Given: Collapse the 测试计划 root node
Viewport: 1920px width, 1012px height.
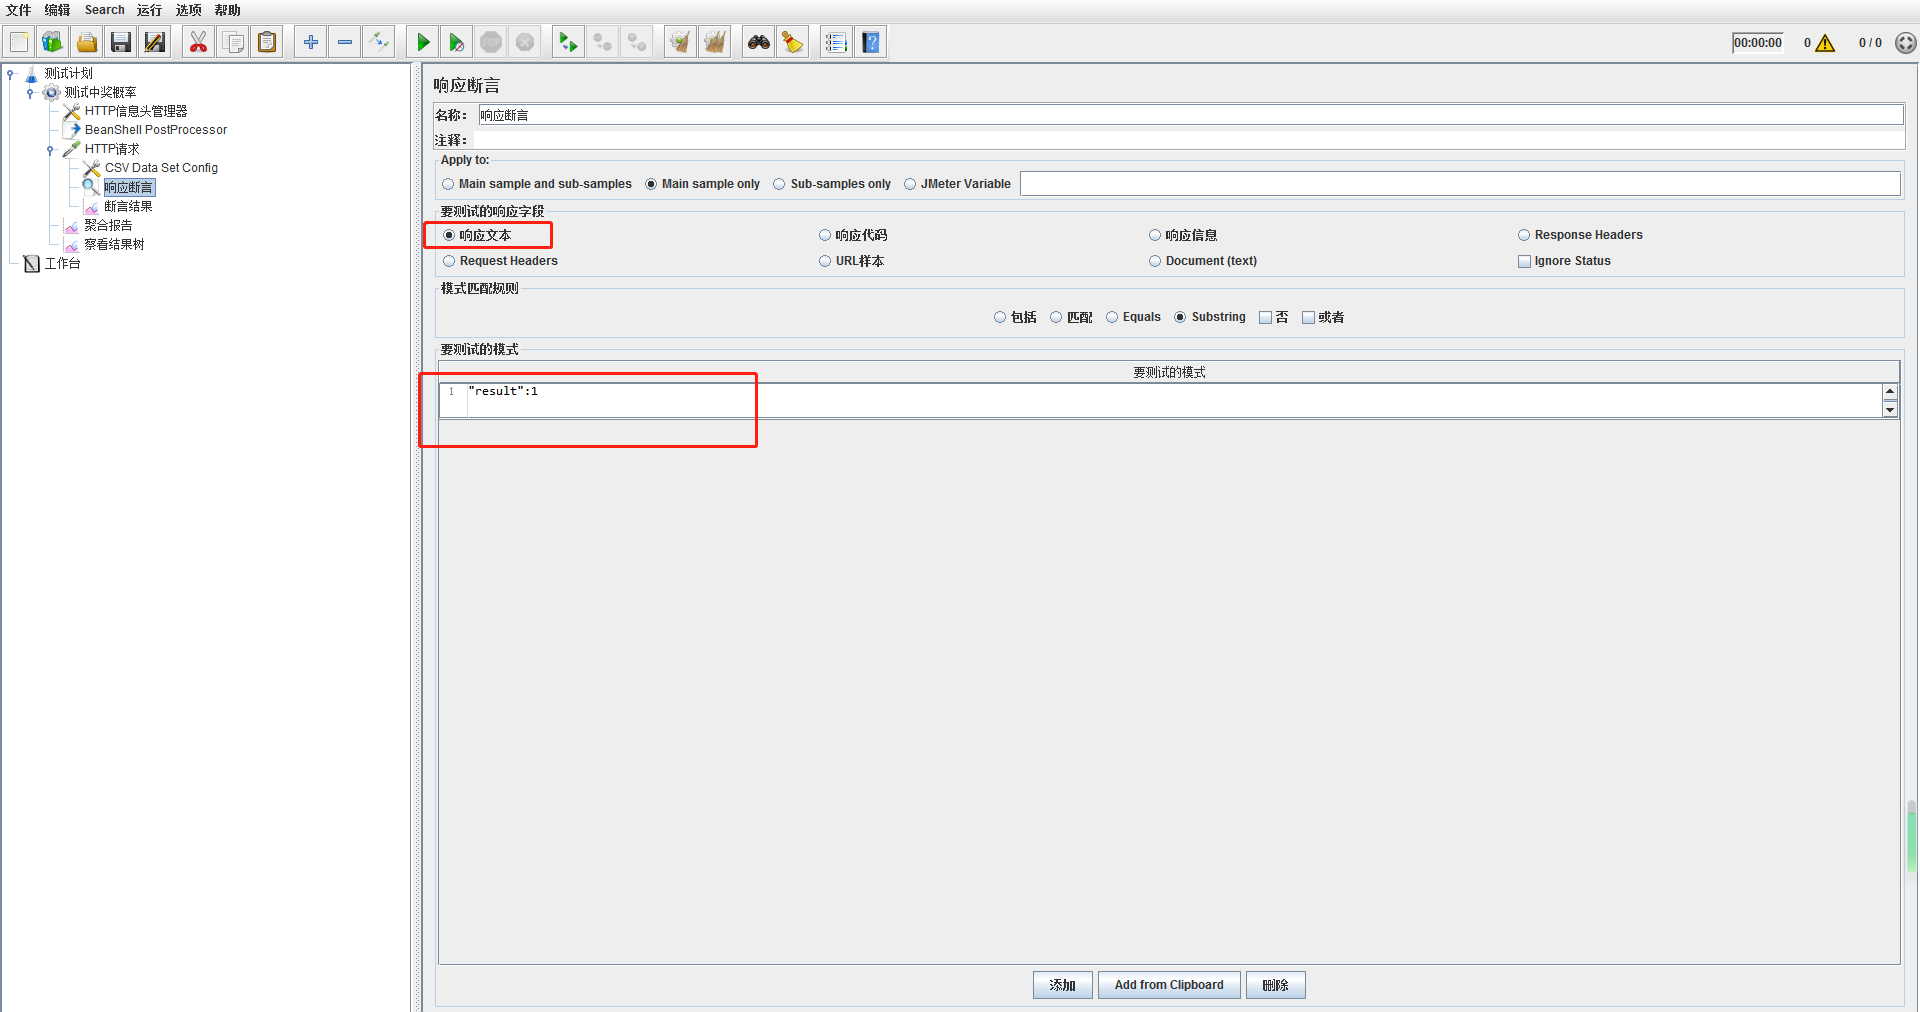Looking at the screenshot, I should pos(10,74).
